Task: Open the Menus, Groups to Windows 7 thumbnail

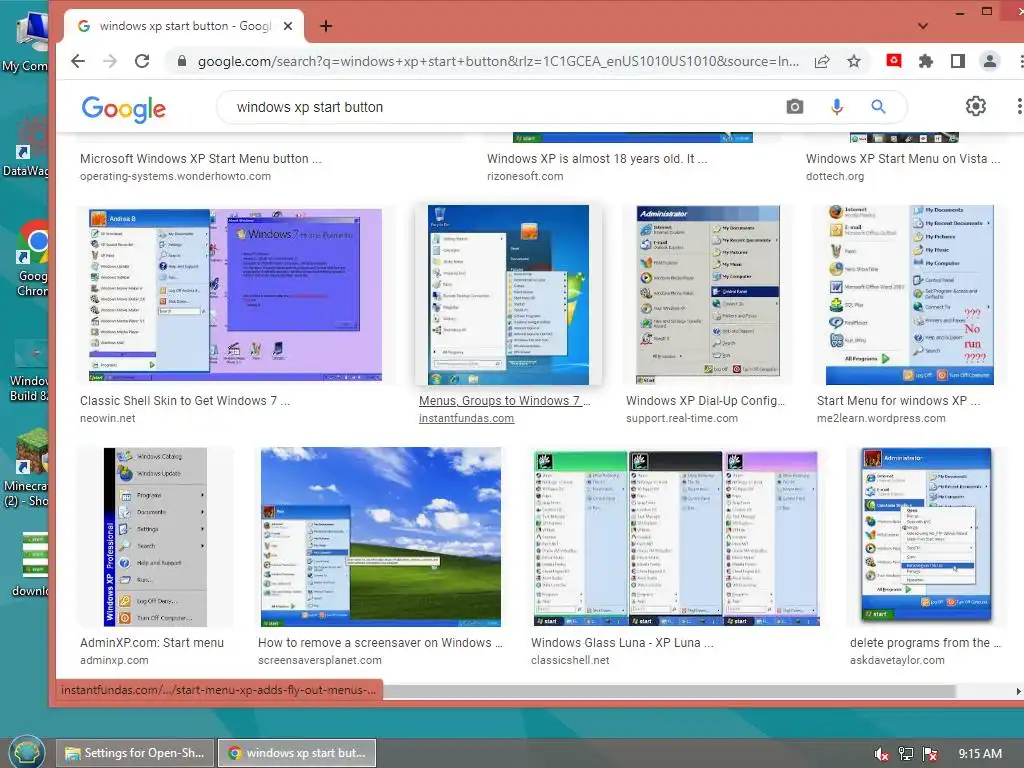Action: tap(508, 295)
